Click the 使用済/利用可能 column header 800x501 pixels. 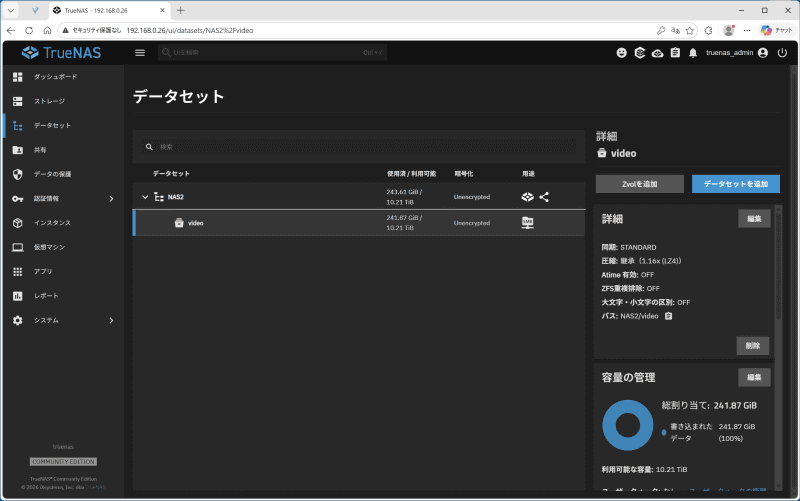tap(411, 174)
